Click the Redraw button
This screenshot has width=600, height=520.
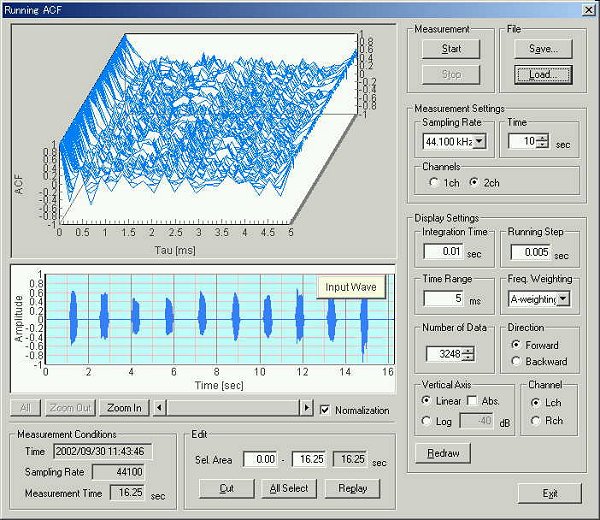click(443, 453)
